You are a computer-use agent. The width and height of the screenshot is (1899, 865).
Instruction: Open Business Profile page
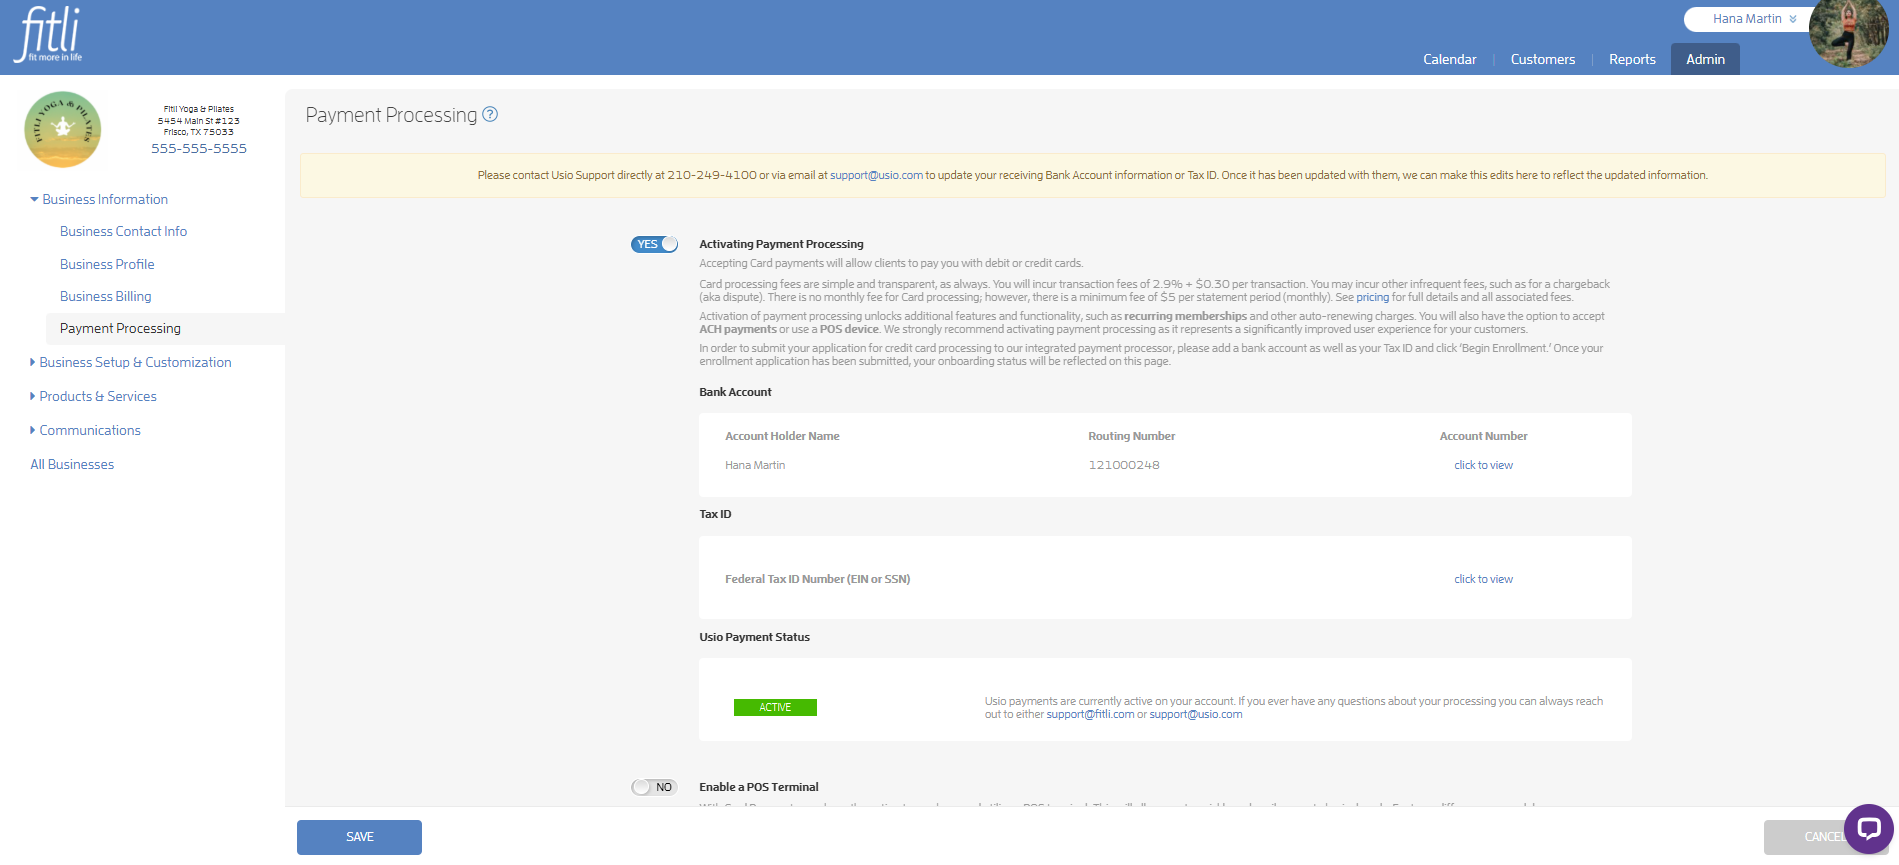[x=107, y=264]
